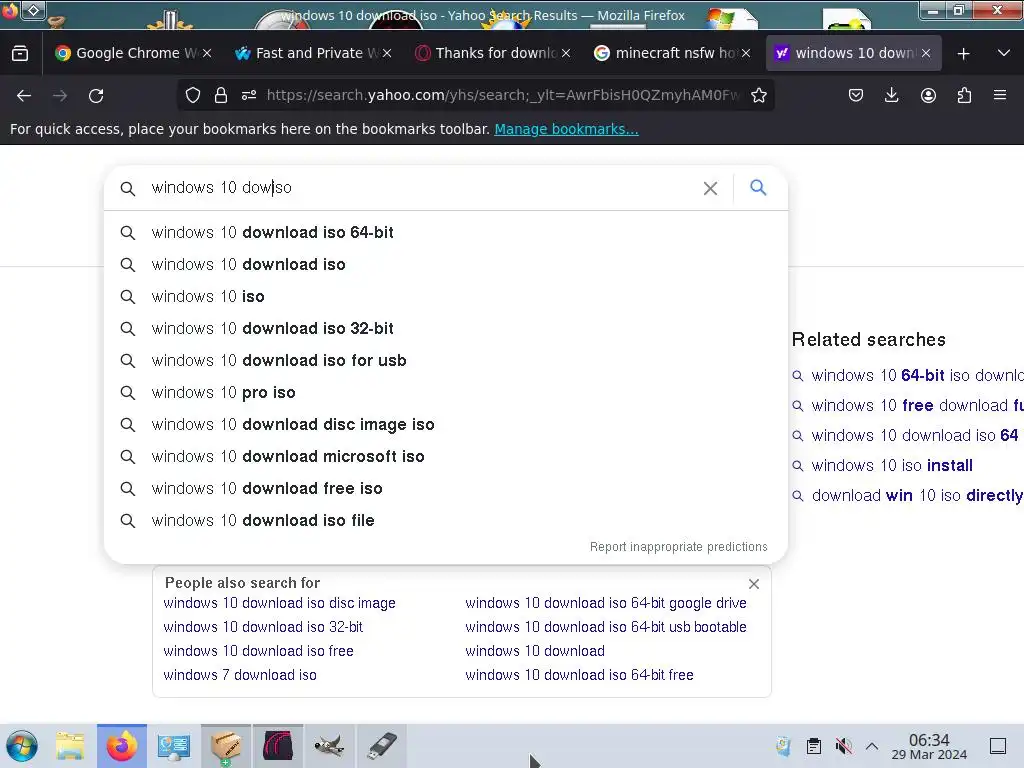Clear the Yahoo search box text
The height and width of the screenshot is (768, 1024).
point(711,188)
